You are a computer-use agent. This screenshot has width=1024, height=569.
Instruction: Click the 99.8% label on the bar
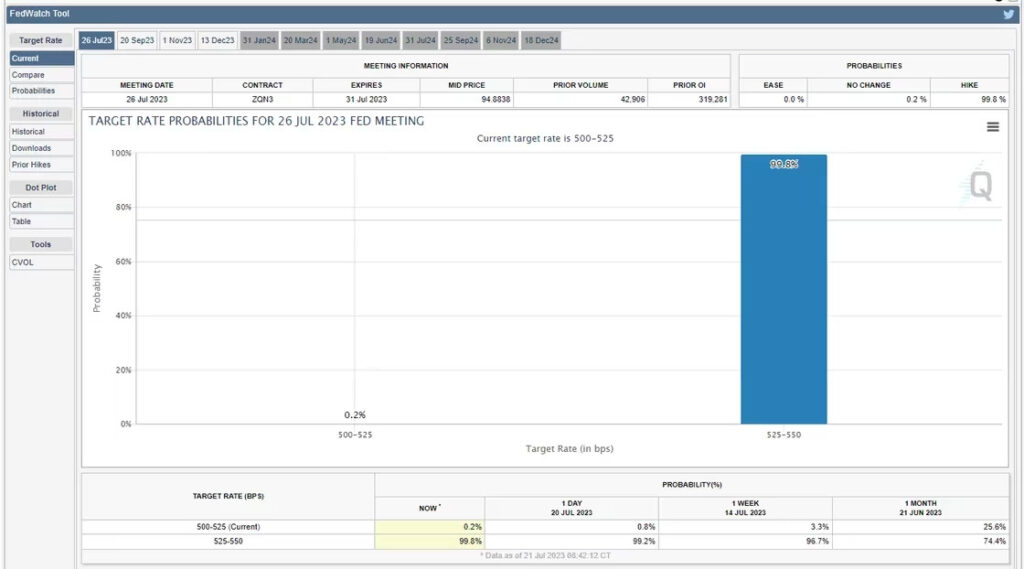[784, 164]
